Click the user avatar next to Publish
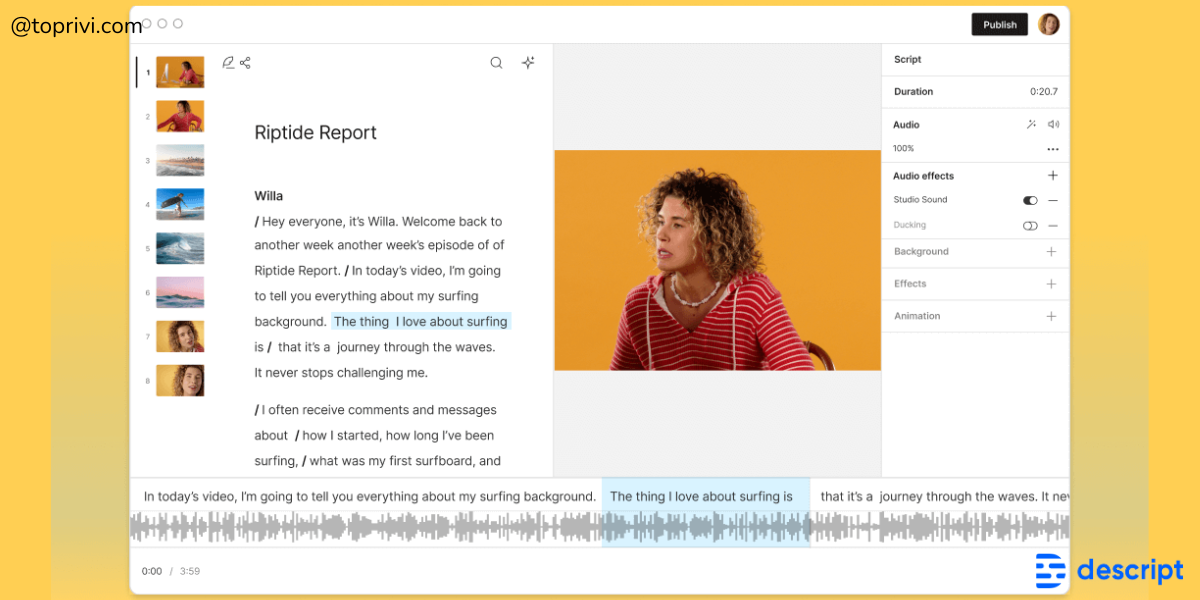 (x=1048, y=24)
